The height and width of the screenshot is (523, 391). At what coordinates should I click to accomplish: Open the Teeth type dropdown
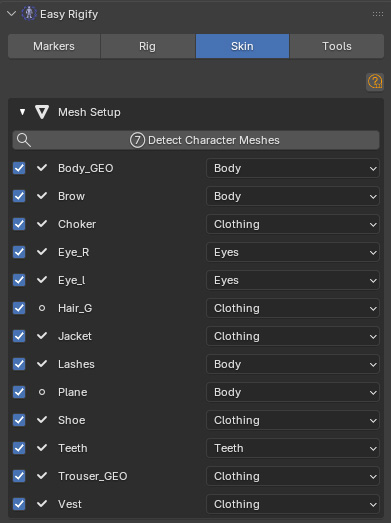(x=293, y=448)
